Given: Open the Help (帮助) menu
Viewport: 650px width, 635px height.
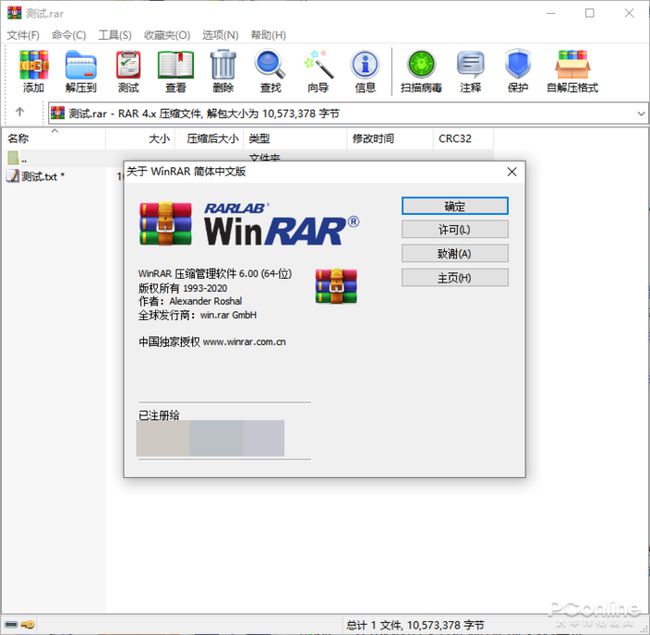Looking at the screenshot, I should click(x=268, y=35).
